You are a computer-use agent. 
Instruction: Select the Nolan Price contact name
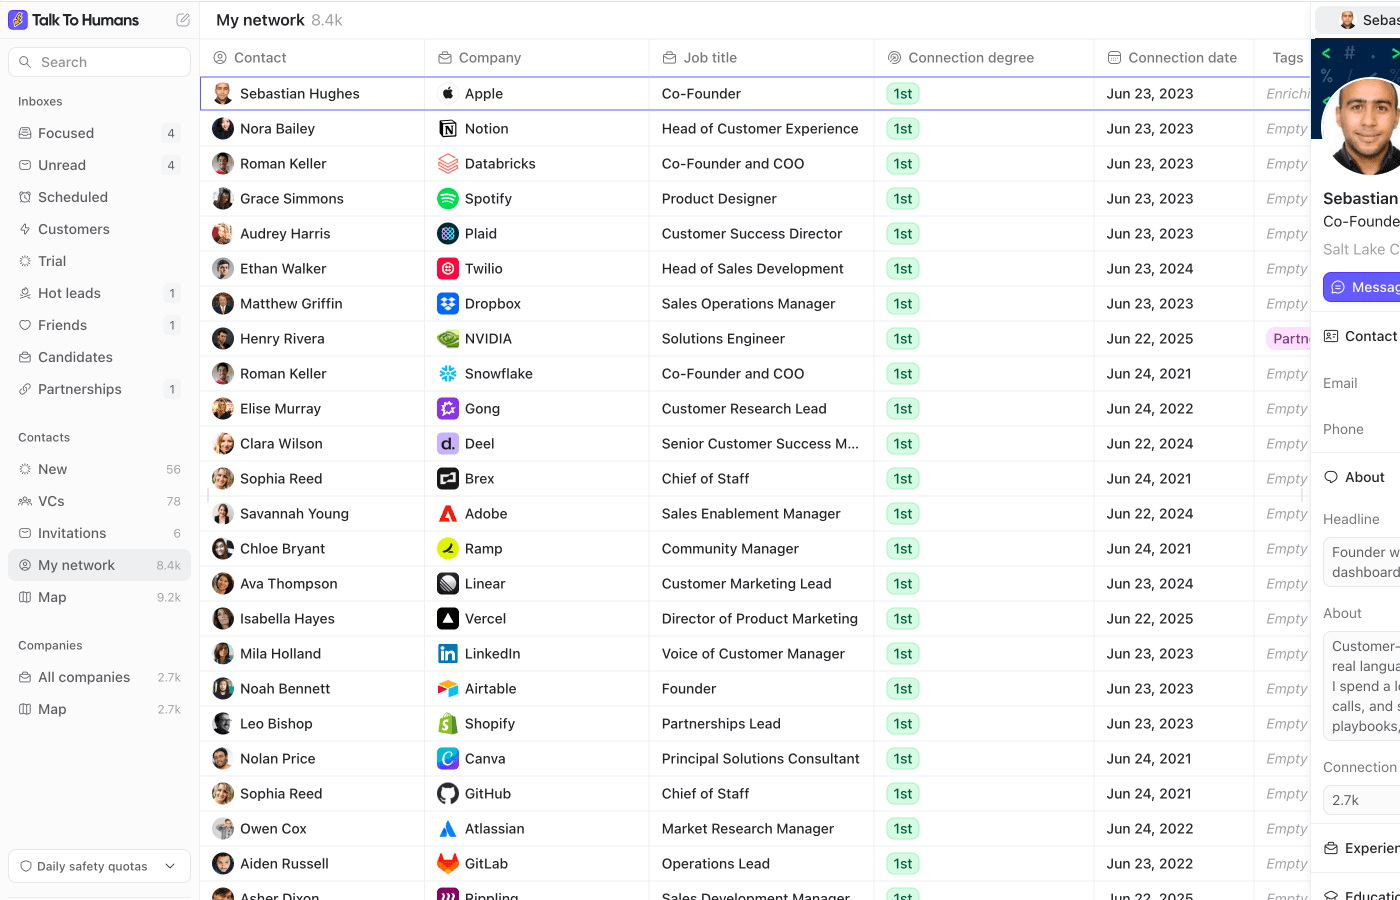[278, 759]
